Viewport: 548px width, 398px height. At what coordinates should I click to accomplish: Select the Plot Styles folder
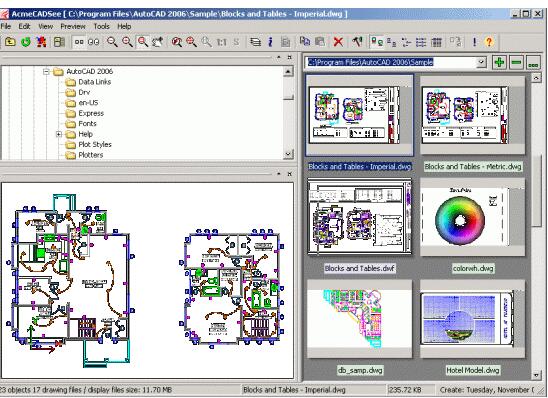click(x=95, y=145)
